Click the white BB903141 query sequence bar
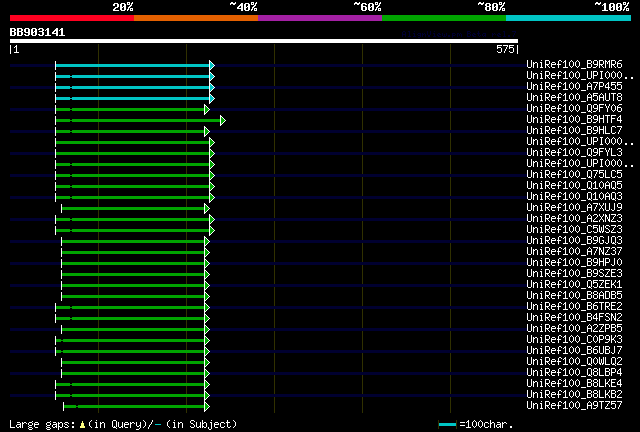640x432 pixels. point(264,41)
